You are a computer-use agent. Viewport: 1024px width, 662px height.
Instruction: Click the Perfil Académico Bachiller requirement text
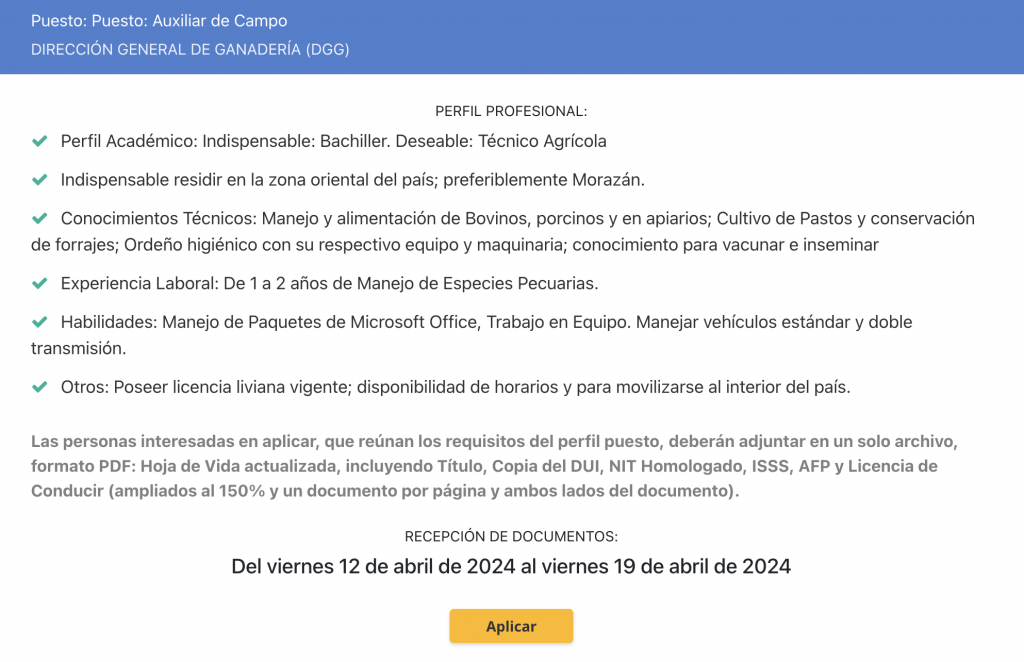point(333,141)
